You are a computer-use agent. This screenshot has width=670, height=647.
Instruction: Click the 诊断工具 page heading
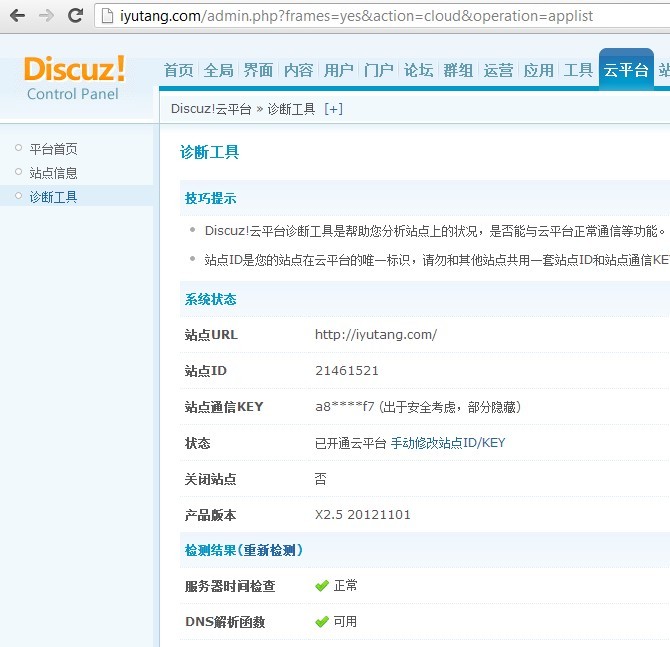(209, 152)
